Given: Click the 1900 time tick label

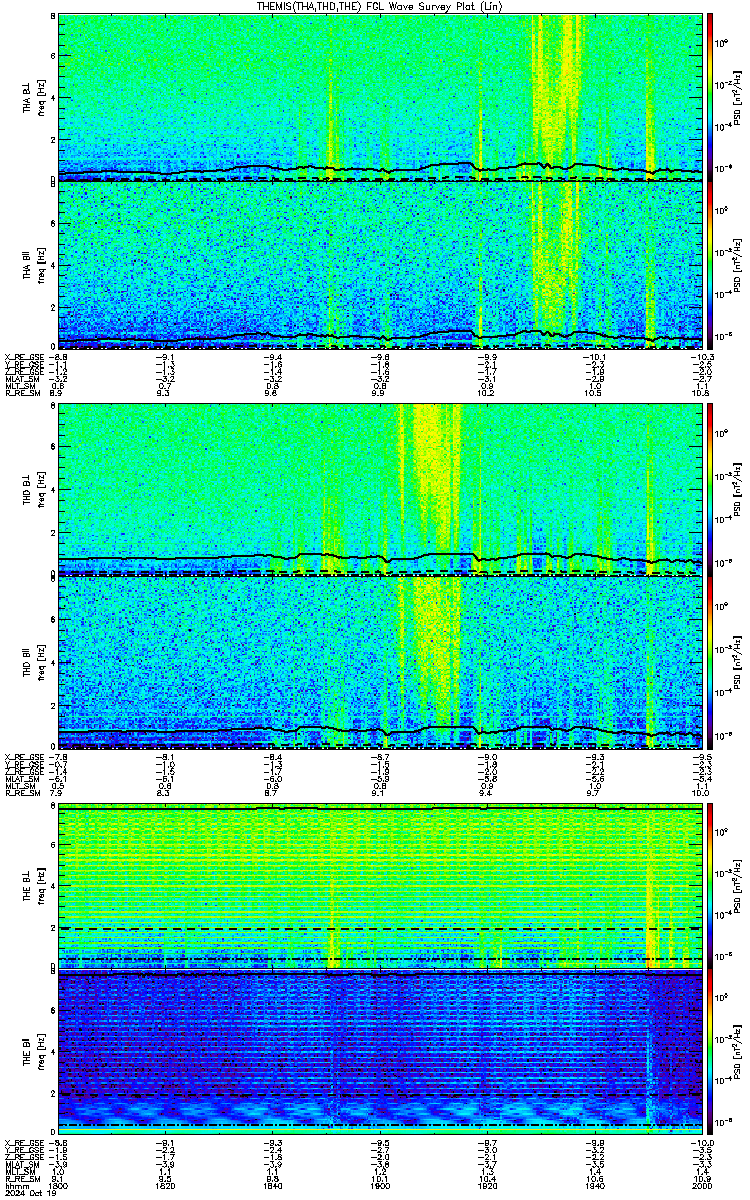Looking at the screenshot, I should pos(379,1185).
